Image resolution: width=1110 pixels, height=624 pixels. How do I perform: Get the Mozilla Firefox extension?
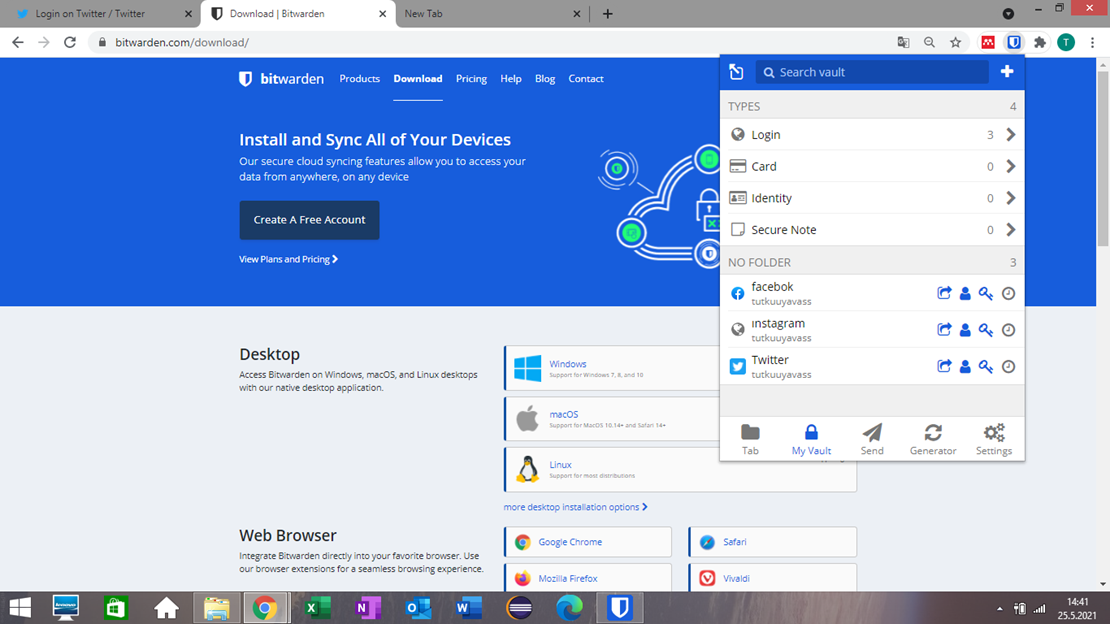tap(588, 578)
